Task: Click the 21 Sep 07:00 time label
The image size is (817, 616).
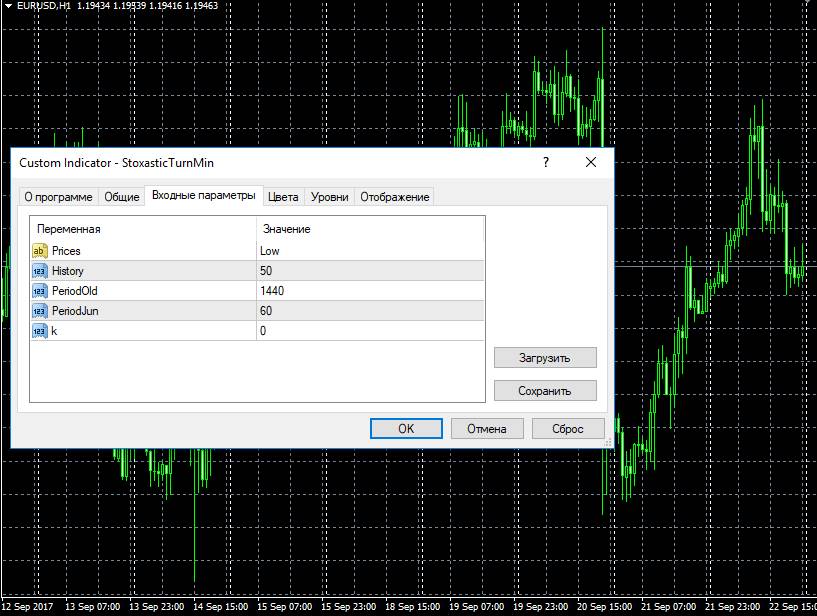Action: [669, 607]
